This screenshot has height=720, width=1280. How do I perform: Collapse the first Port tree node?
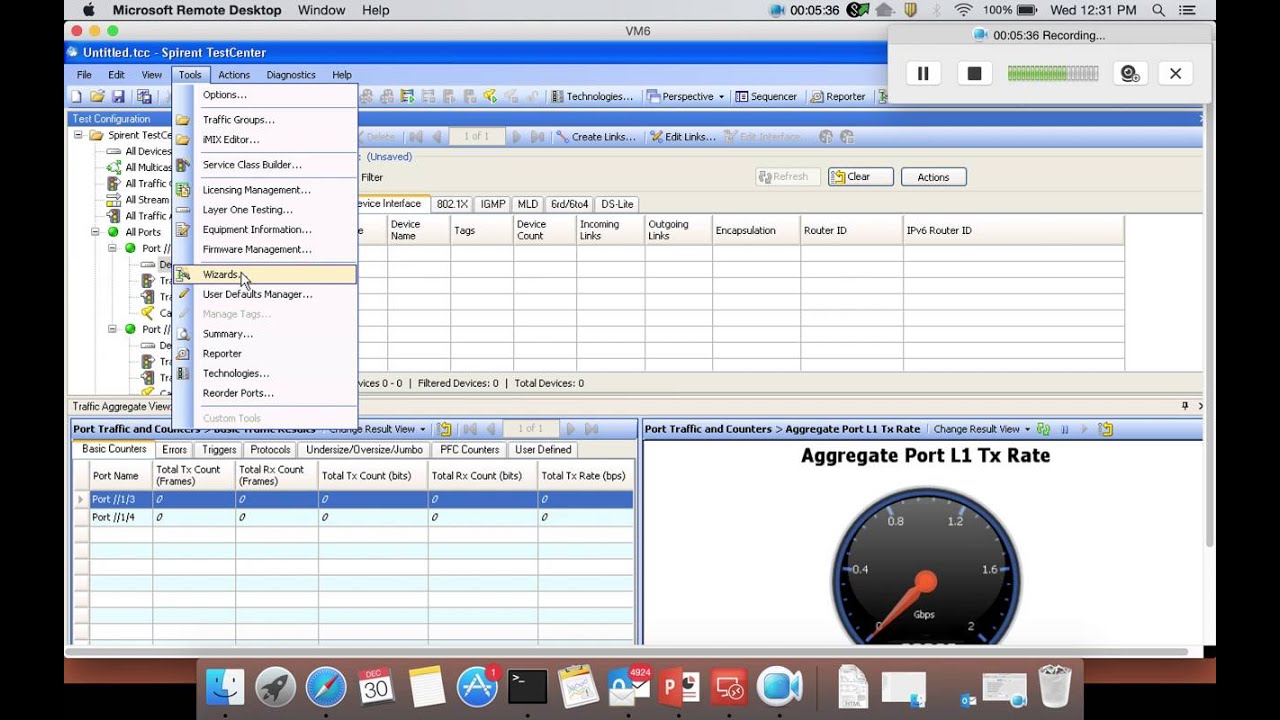pyautogui.click(x=112, y=248)
